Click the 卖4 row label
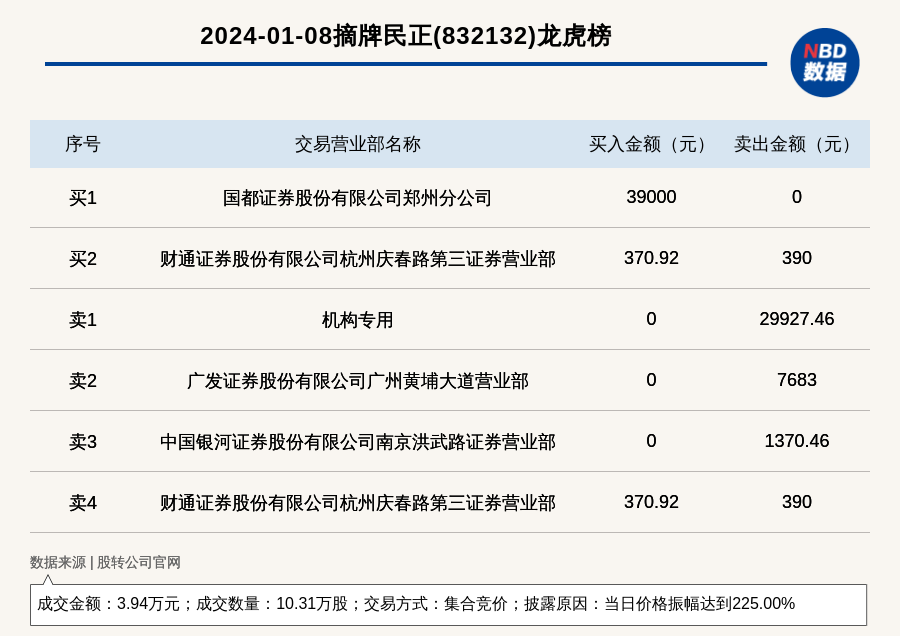 [x=83, y=502]
